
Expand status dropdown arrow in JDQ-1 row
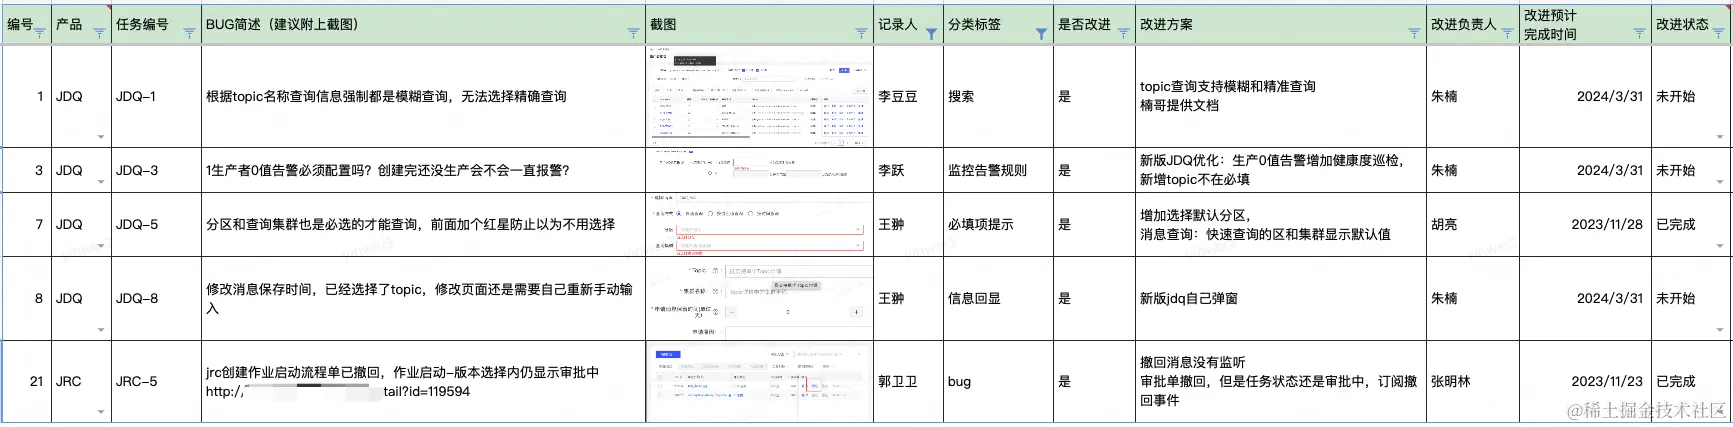pos(1720,137)
